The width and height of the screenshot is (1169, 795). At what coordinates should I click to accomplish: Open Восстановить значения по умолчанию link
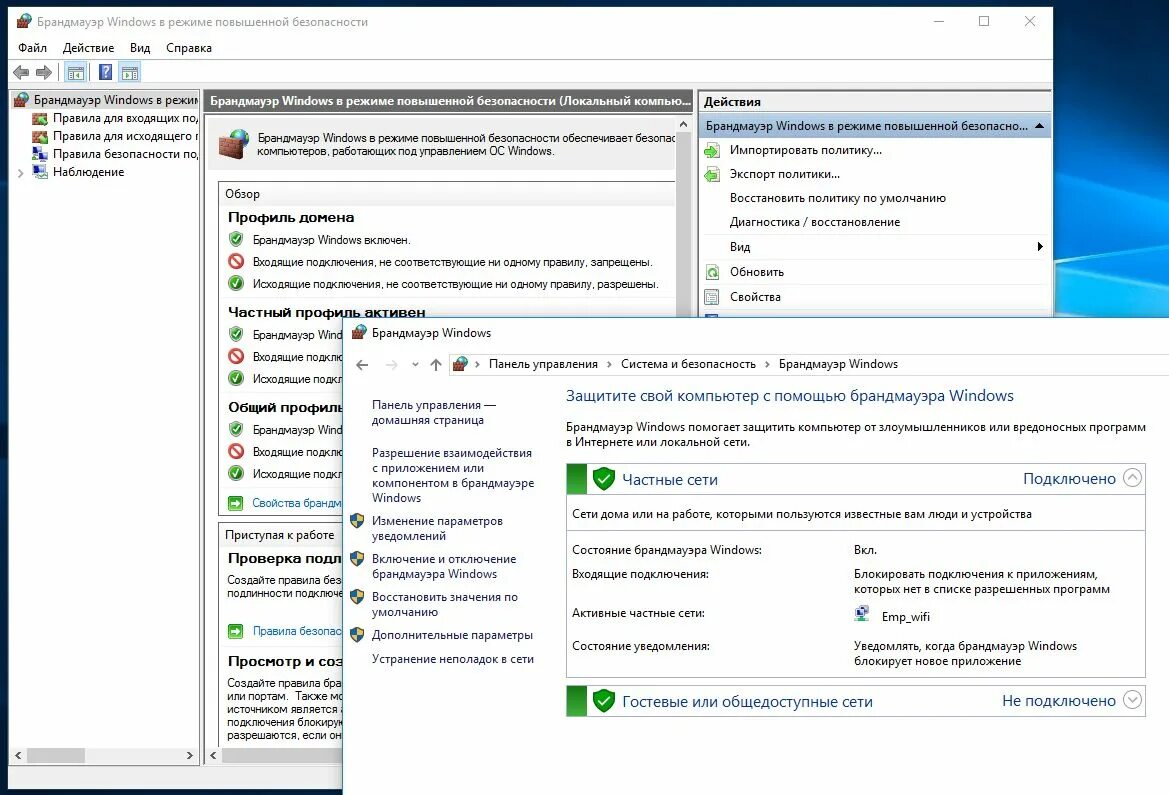444,604
